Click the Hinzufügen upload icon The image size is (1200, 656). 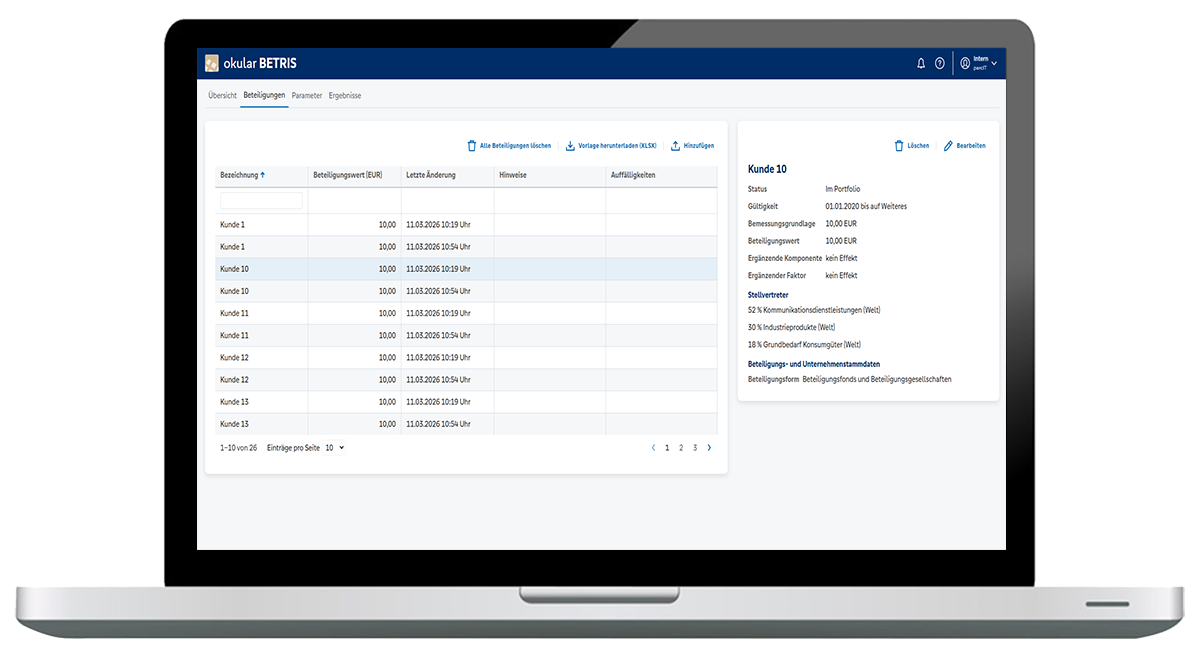coord(676,146)
